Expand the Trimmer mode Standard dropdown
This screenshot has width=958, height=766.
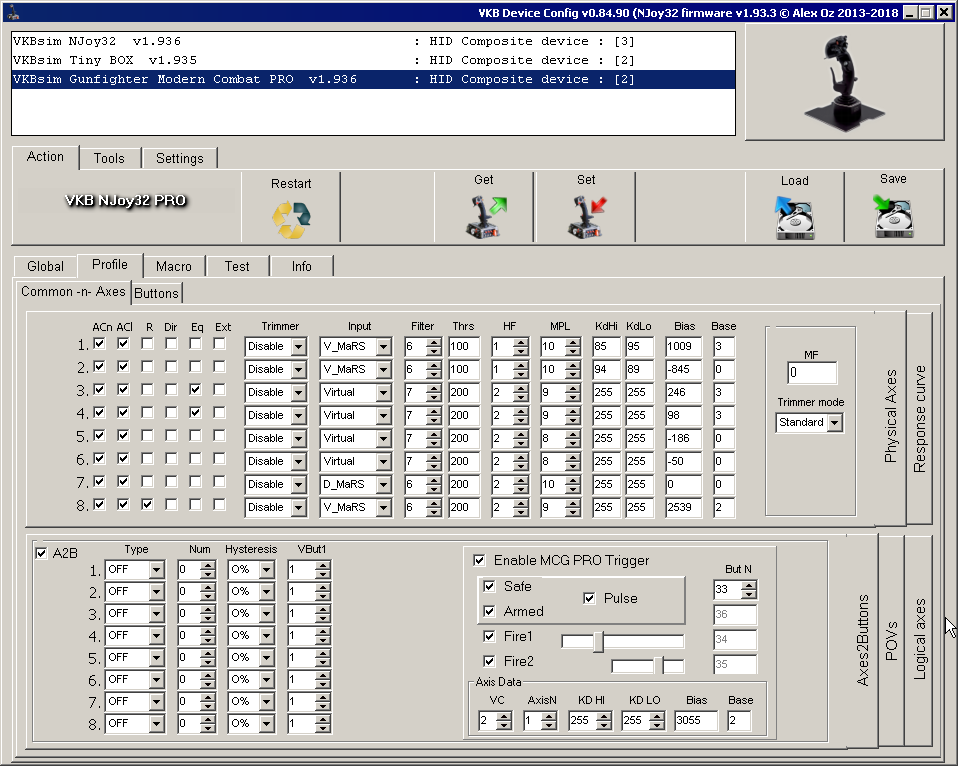835,423
